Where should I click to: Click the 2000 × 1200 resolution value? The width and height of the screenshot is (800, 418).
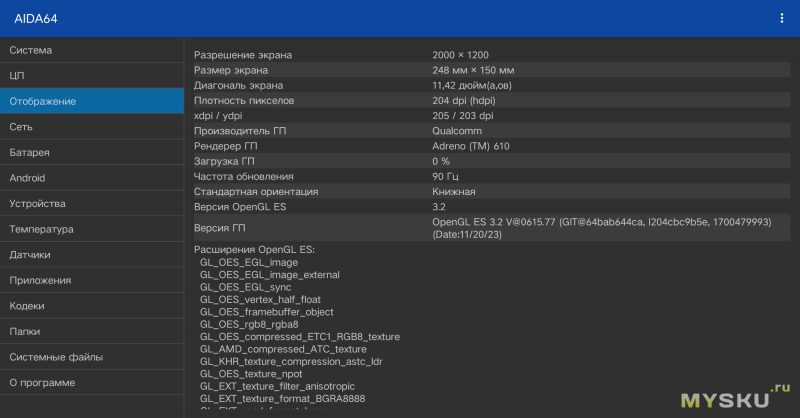[x=460, y=55]
